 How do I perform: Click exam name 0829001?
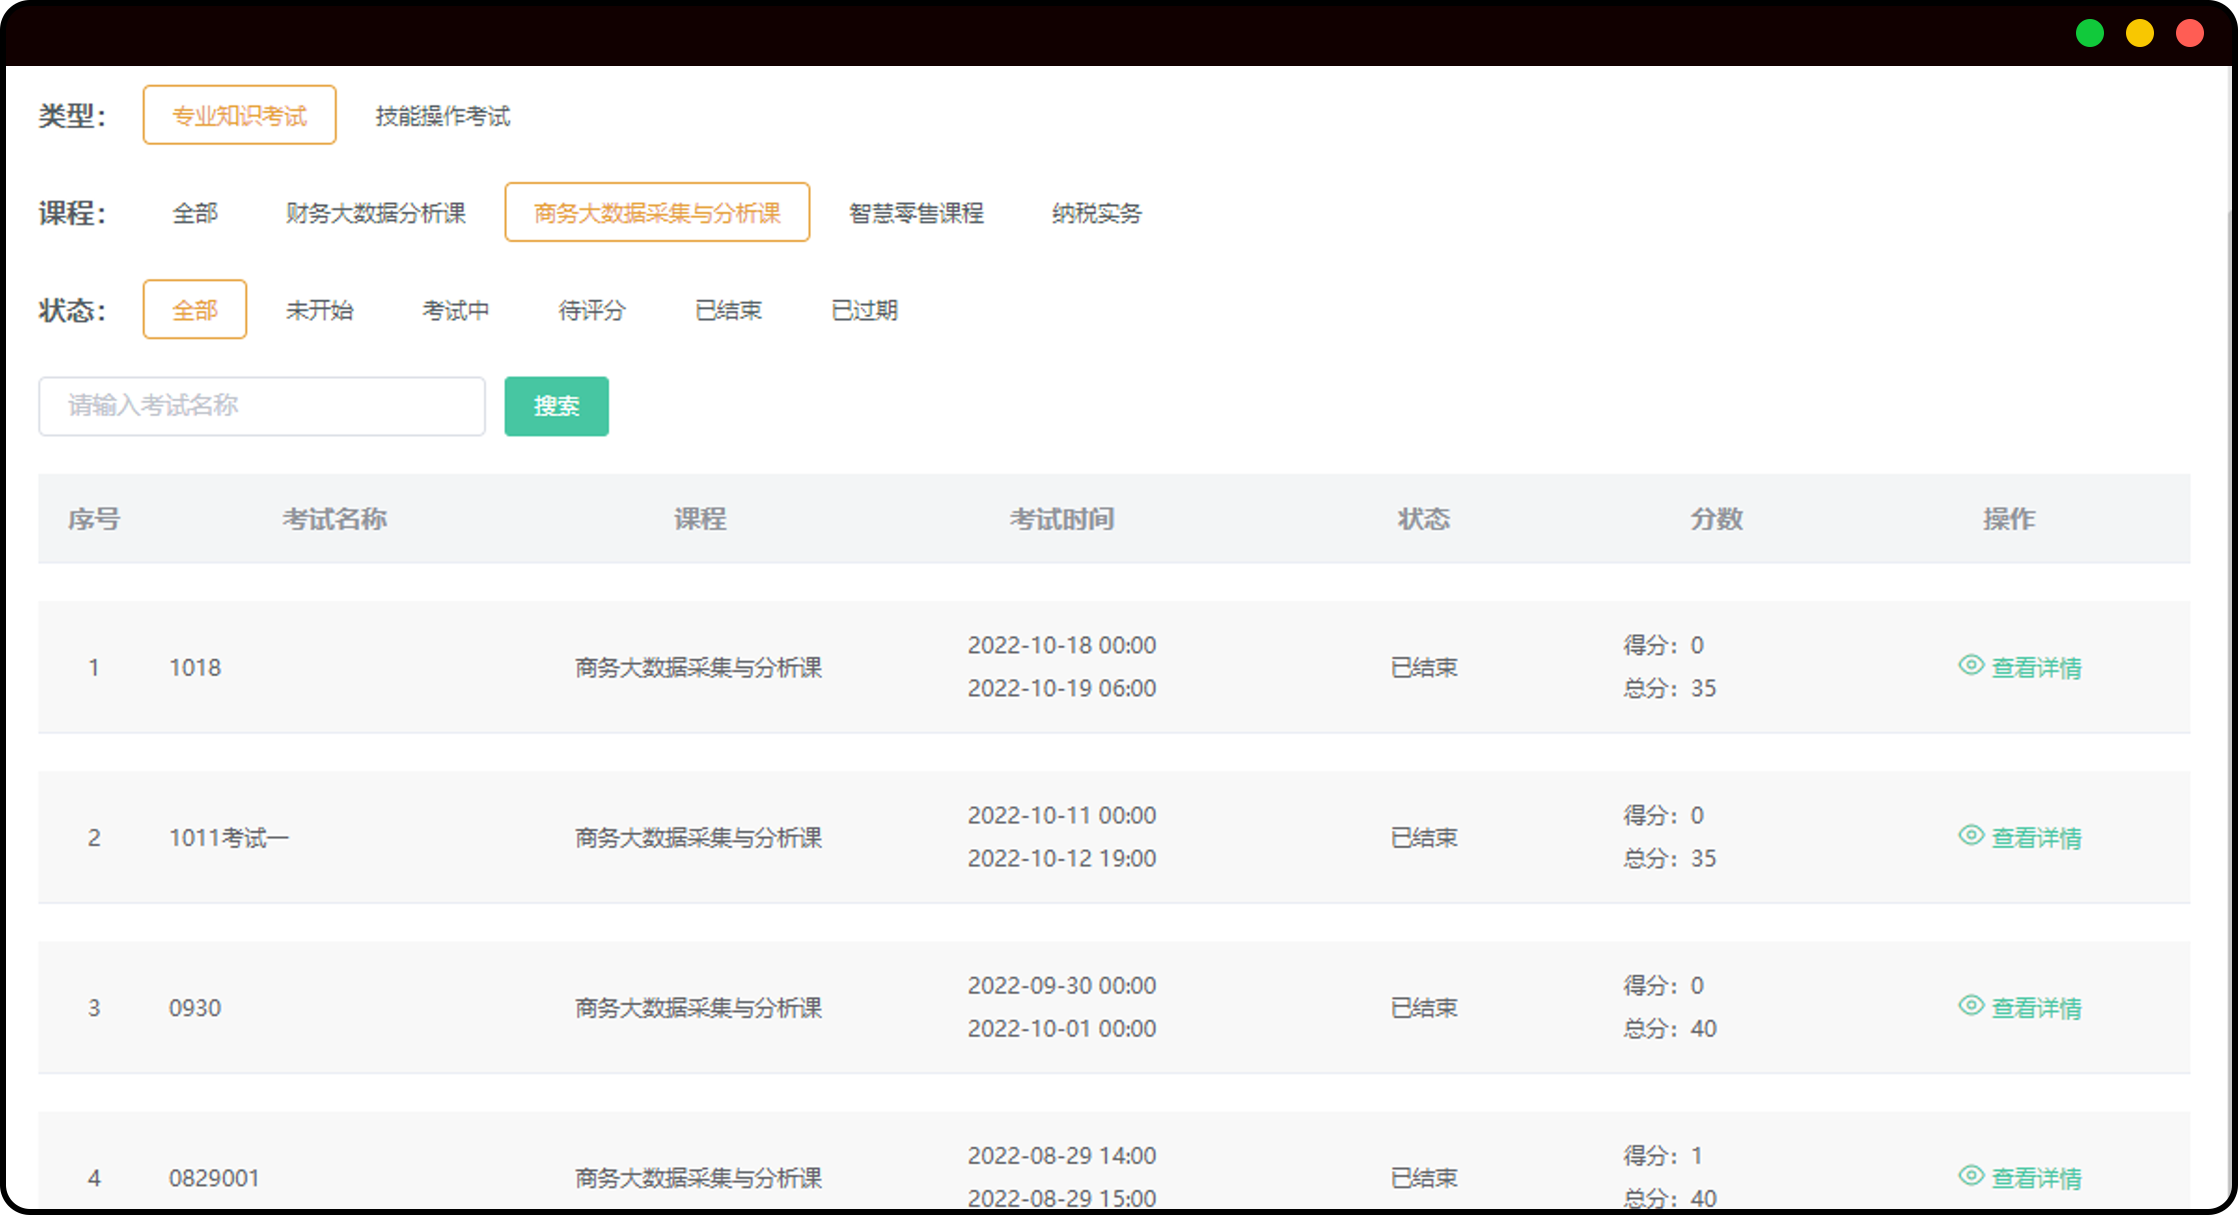214,1177
